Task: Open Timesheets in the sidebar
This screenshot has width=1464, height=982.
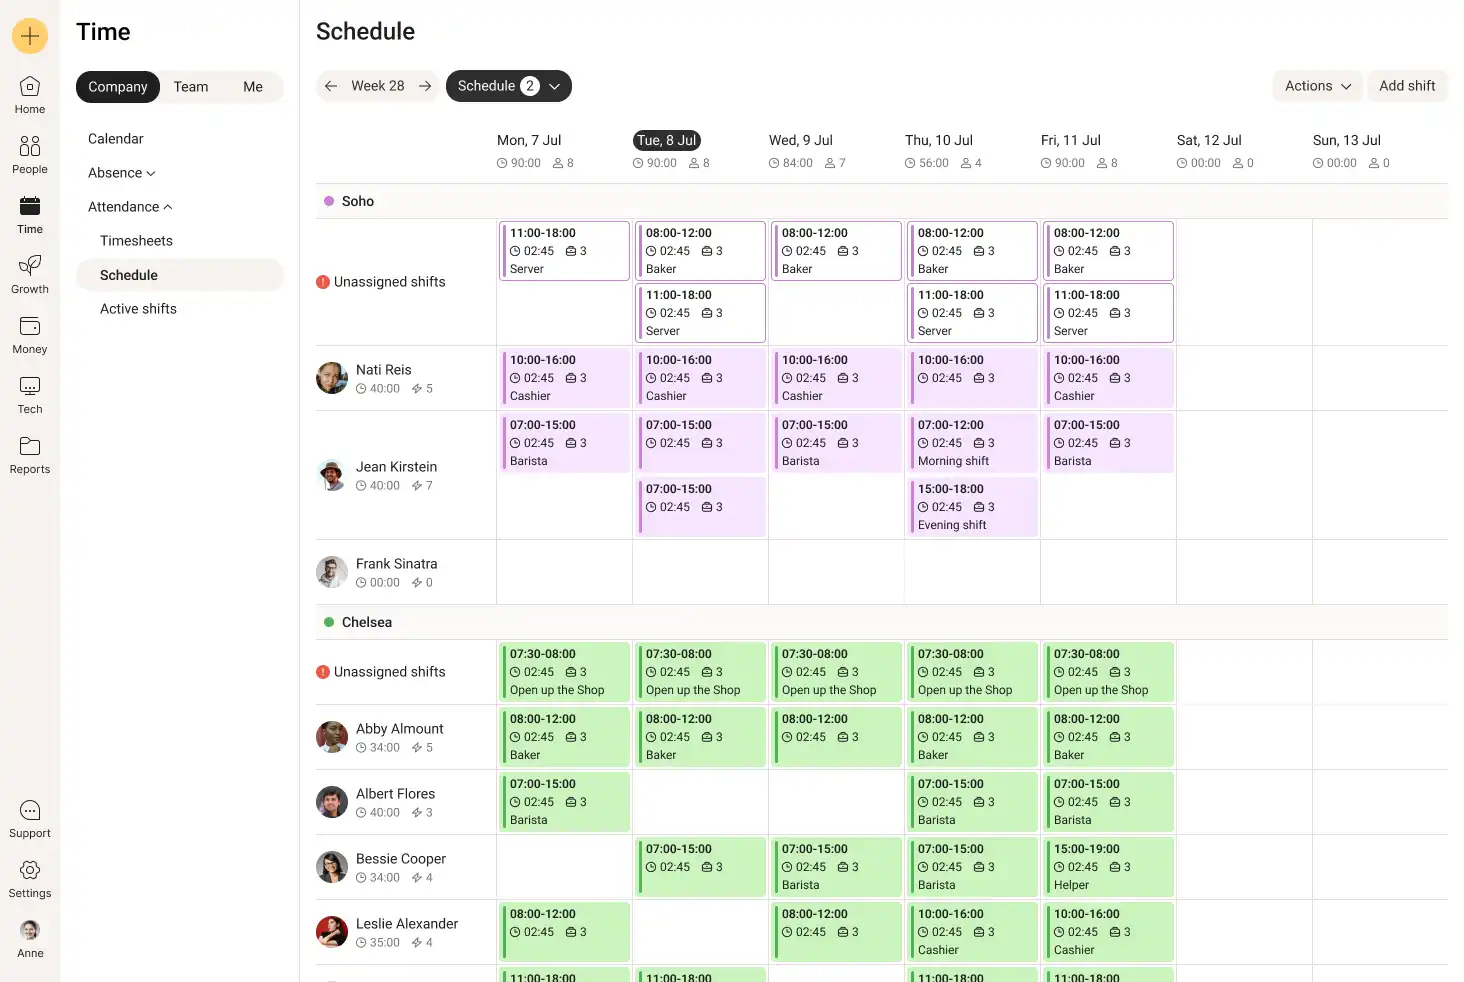Action: pos(136,241)
